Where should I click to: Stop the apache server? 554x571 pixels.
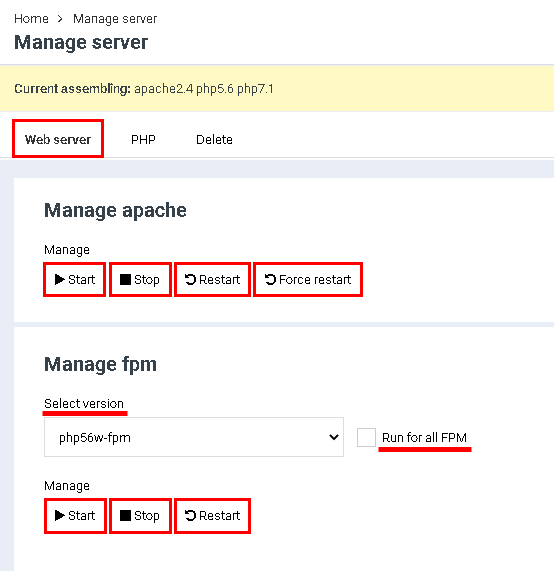tap(140, 280)
